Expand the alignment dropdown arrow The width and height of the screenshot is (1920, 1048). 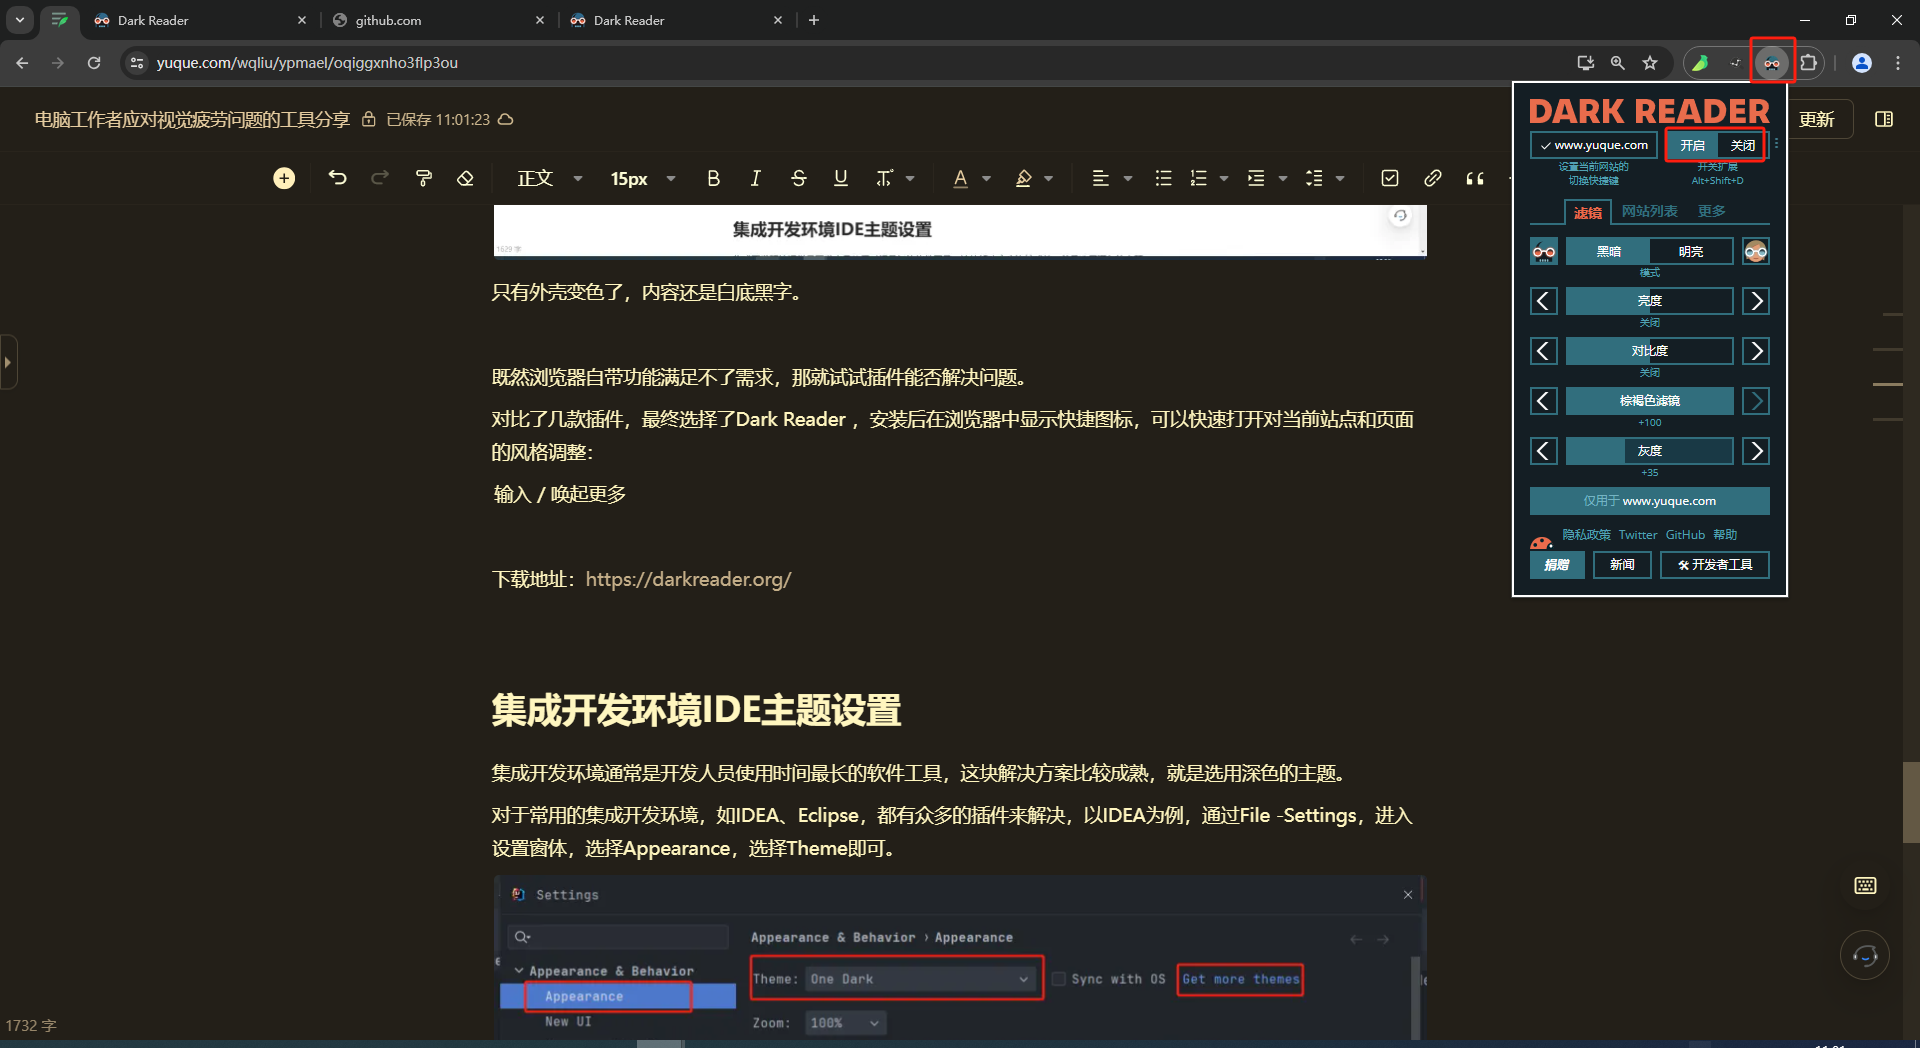(x=1128, y=178)
